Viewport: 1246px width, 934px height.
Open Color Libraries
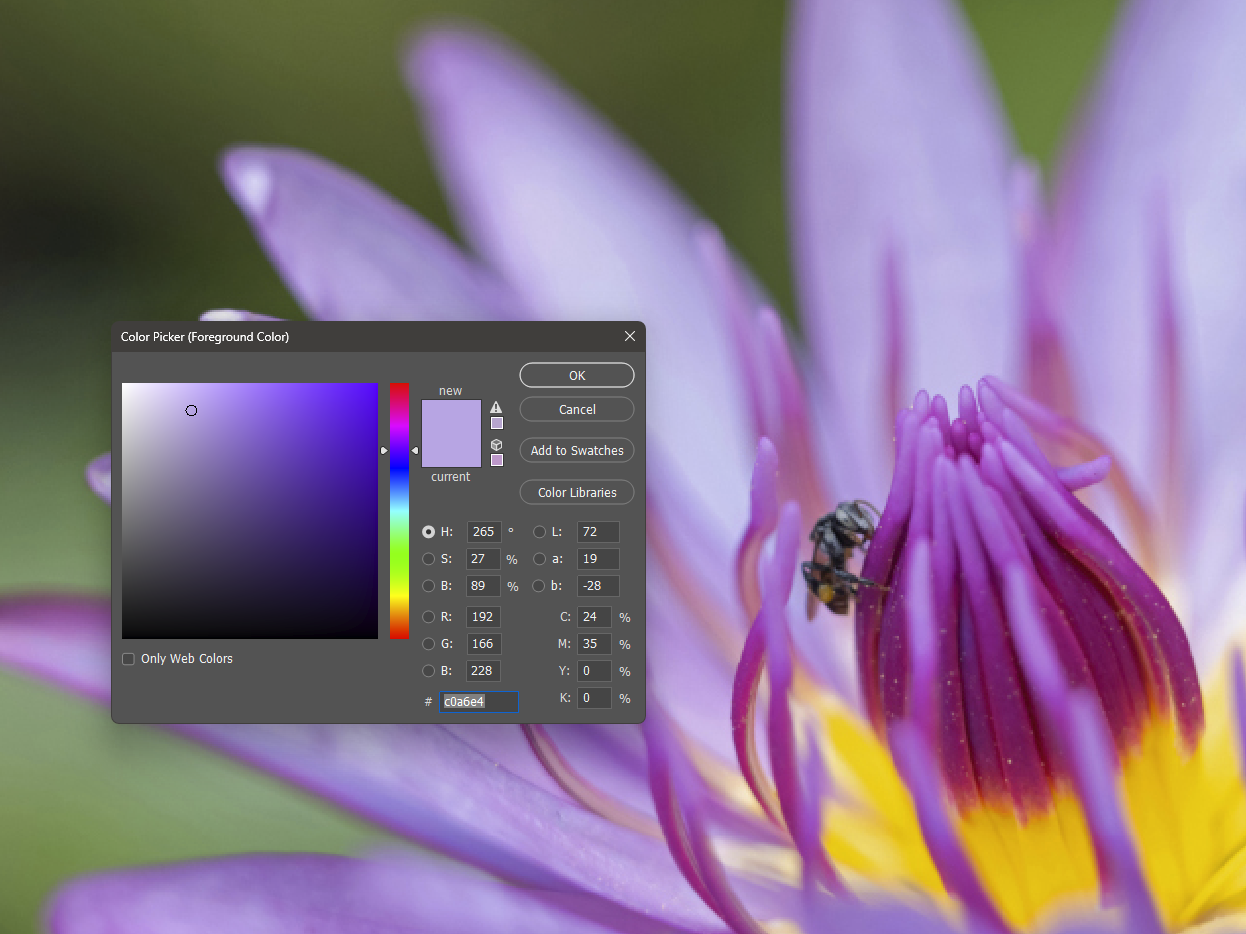click(576, 492)
